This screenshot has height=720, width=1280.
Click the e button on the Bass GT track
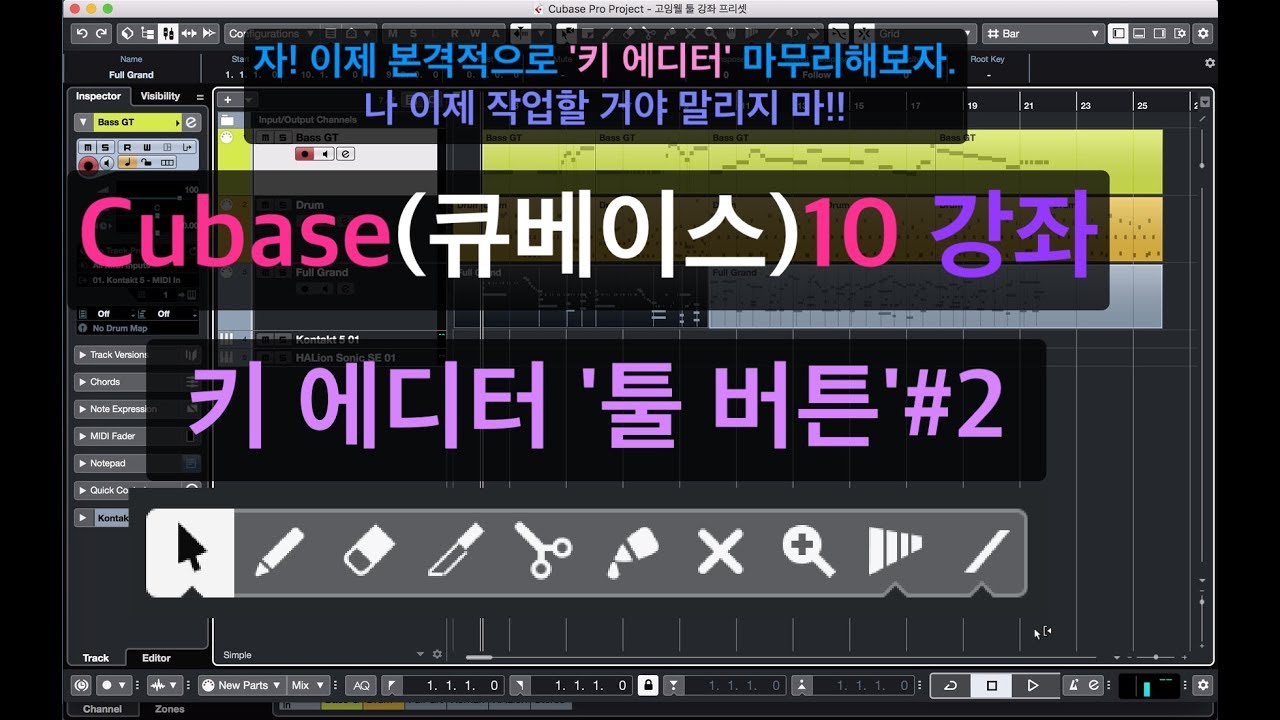(345, 154)
